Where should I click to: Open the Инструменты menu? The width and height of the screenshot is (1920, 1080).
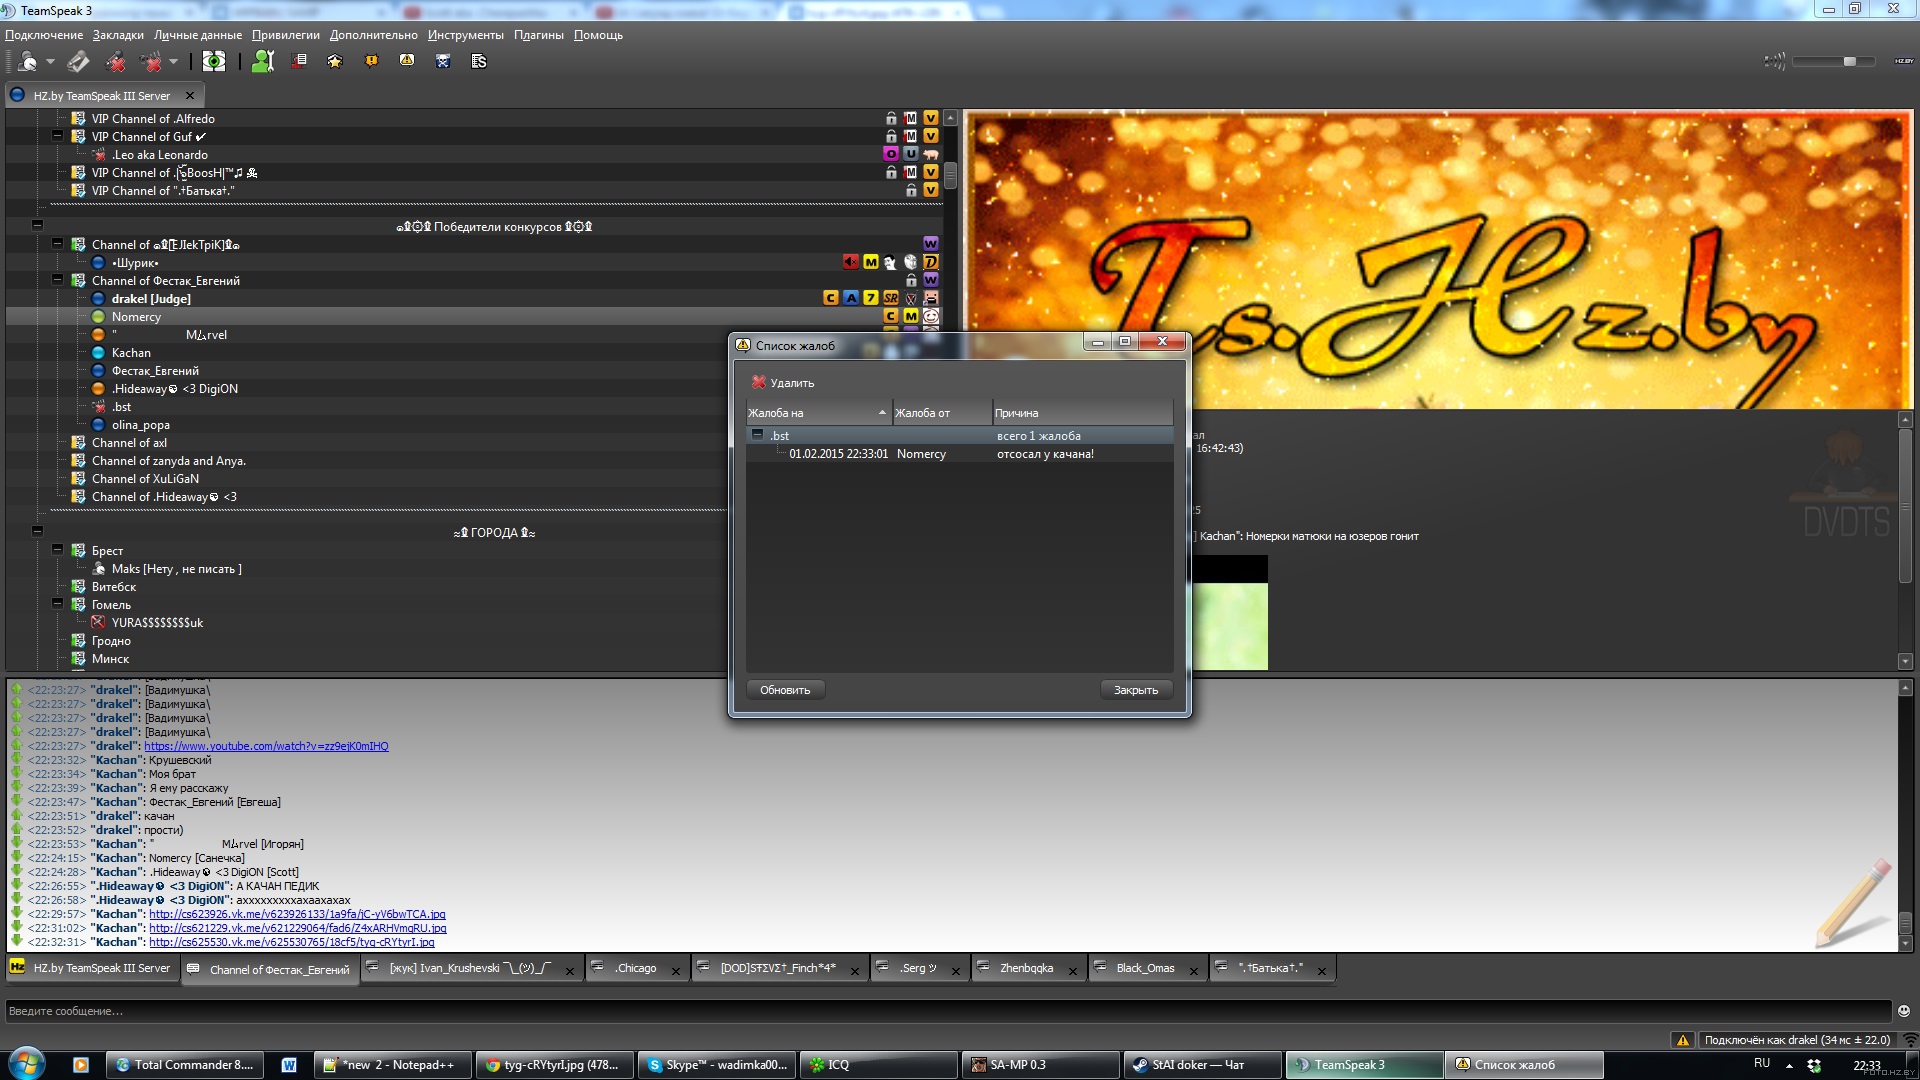point(466,35)
